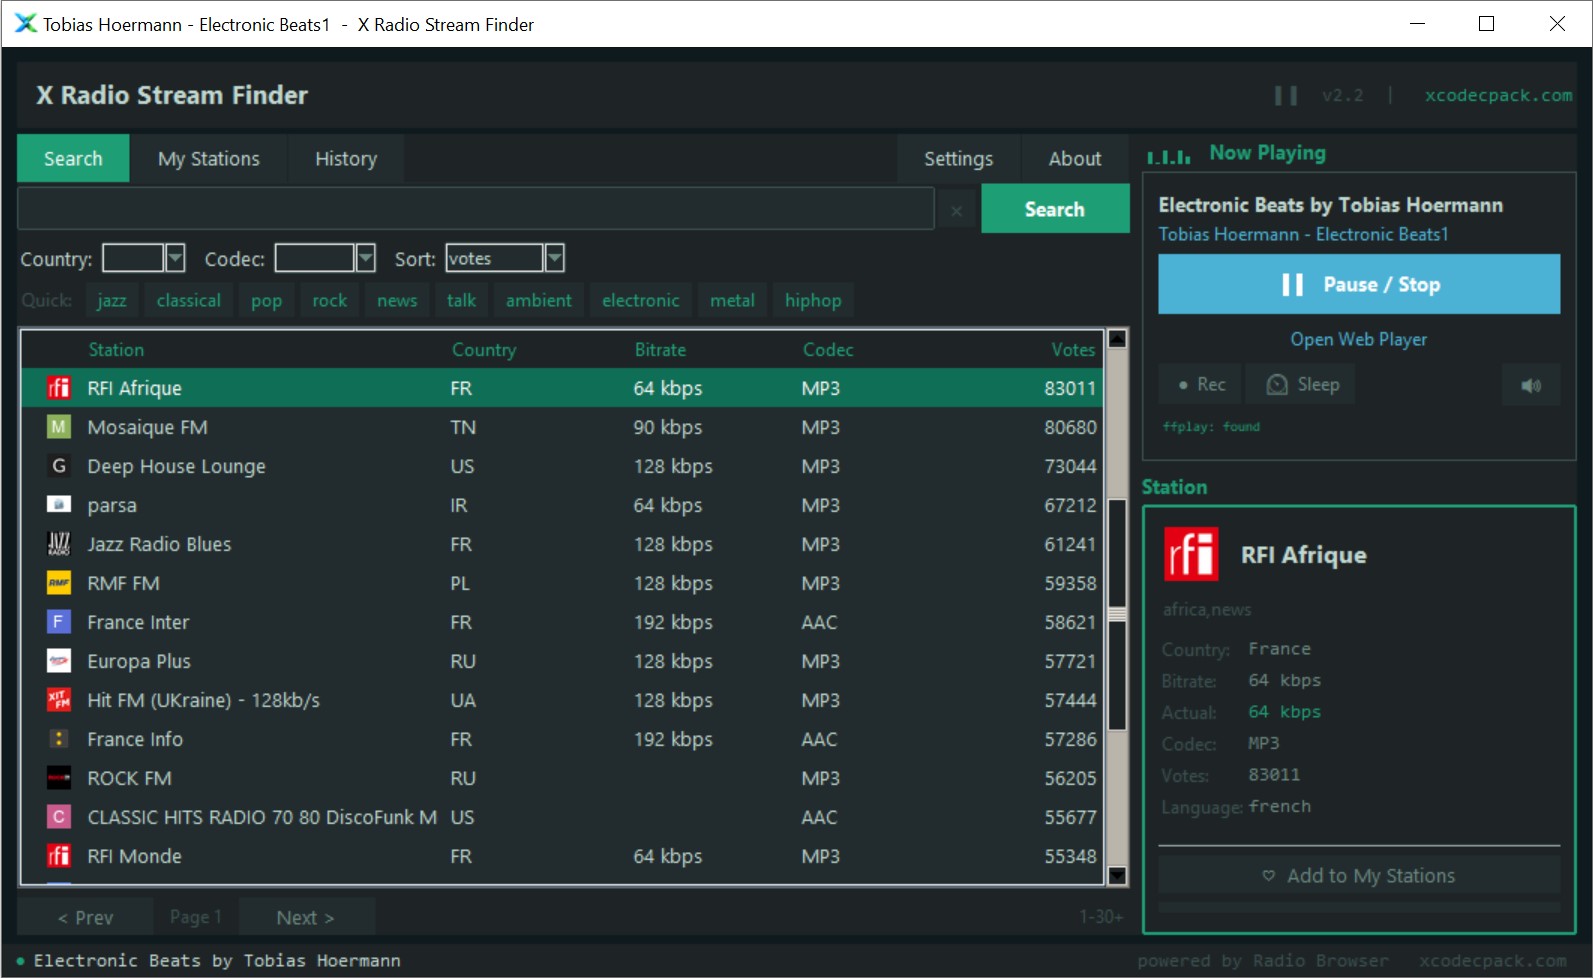
Task: Open the xcodecpack.com link in header
Action: (x=1498, y=95)
